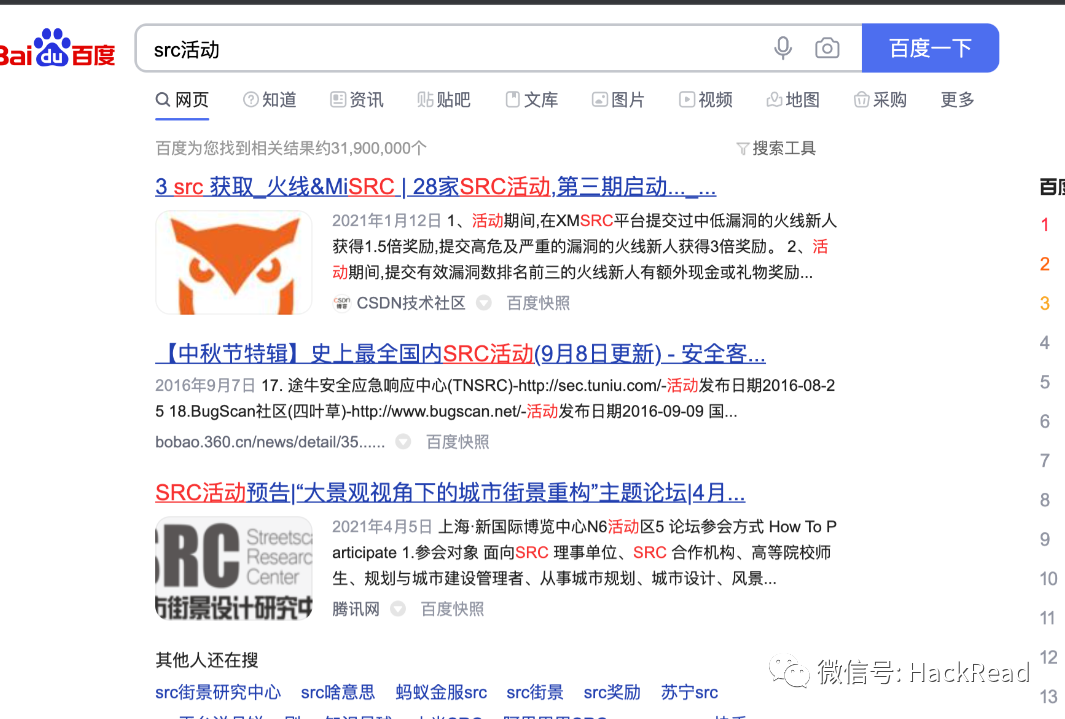
Task: Open the 贴吧 tab
Action: point(444,100)
